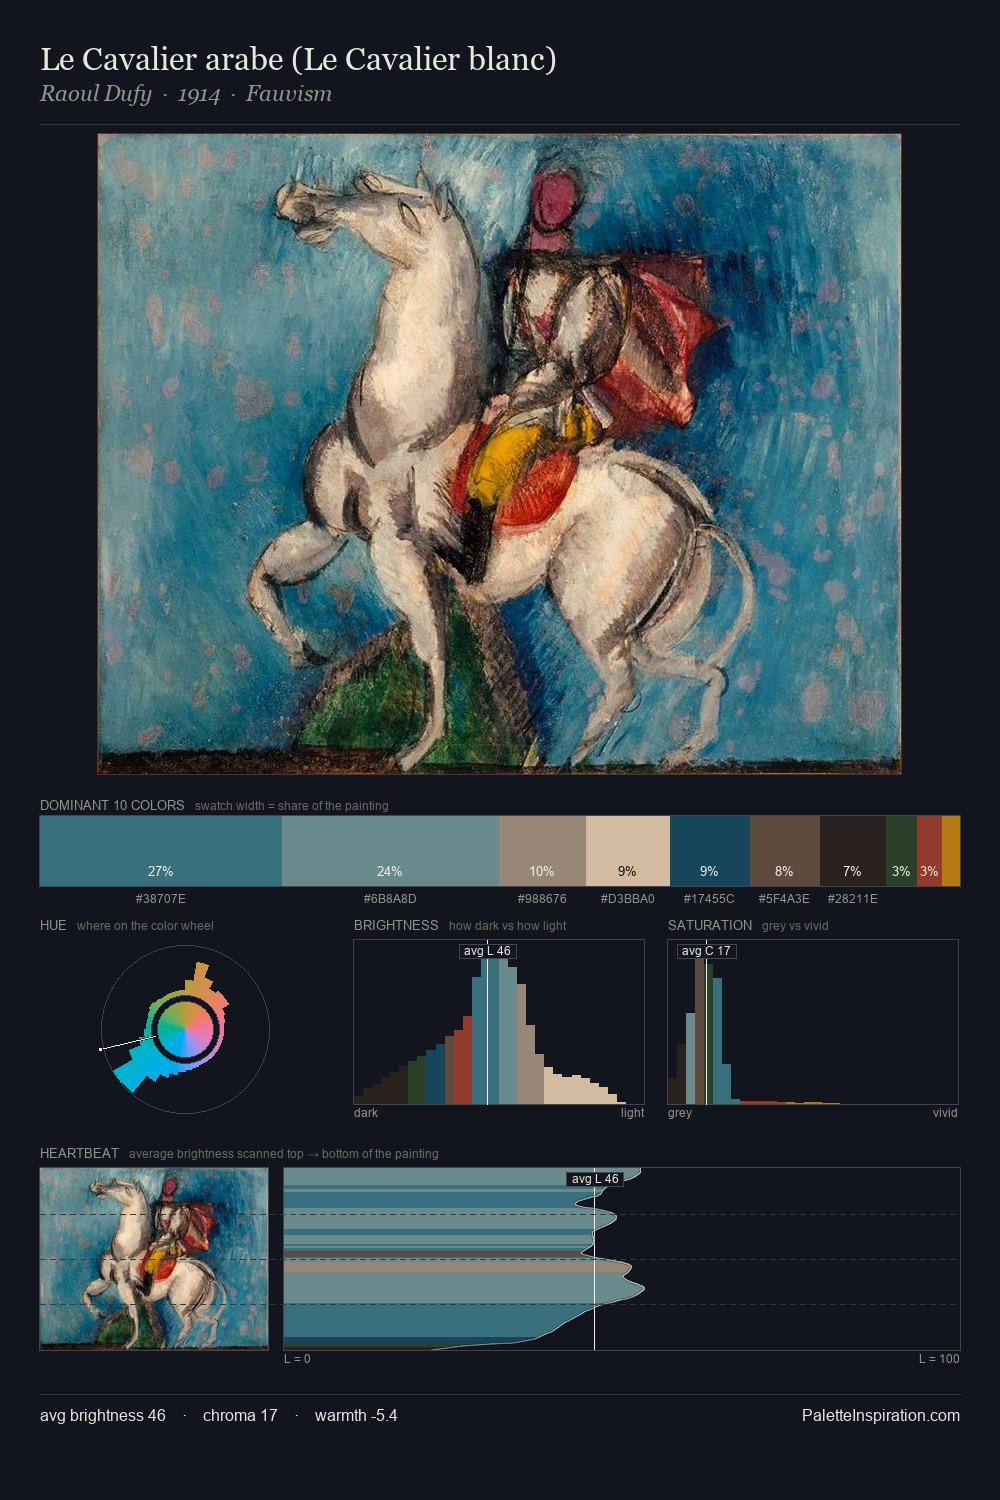
Task: Click 'warmth -5.4' in the footer
Action: 356,1415
